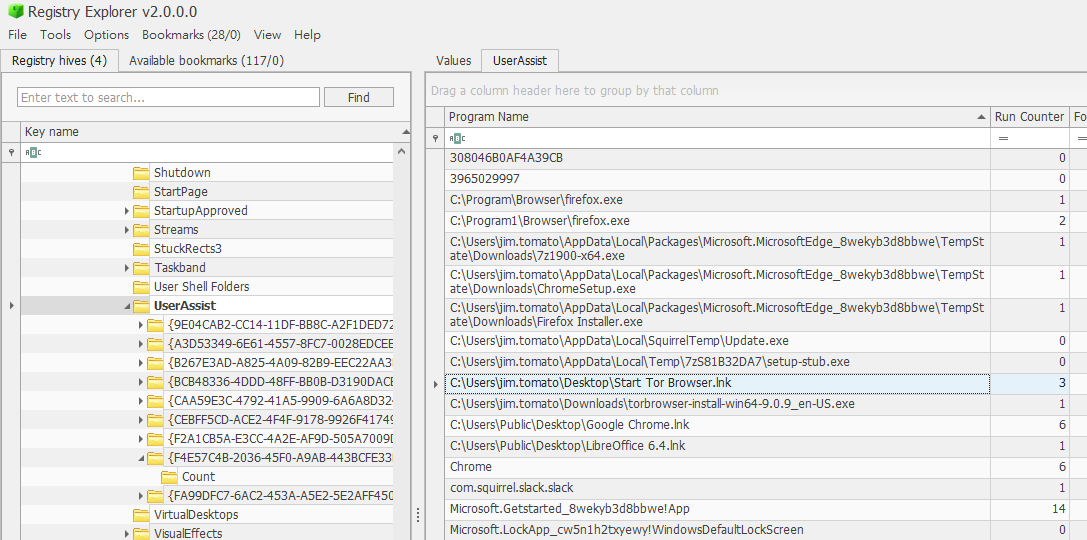Click {CAA59E3C key folder icon
This screenshot has height=540, width=1087.
pos(155,401)
